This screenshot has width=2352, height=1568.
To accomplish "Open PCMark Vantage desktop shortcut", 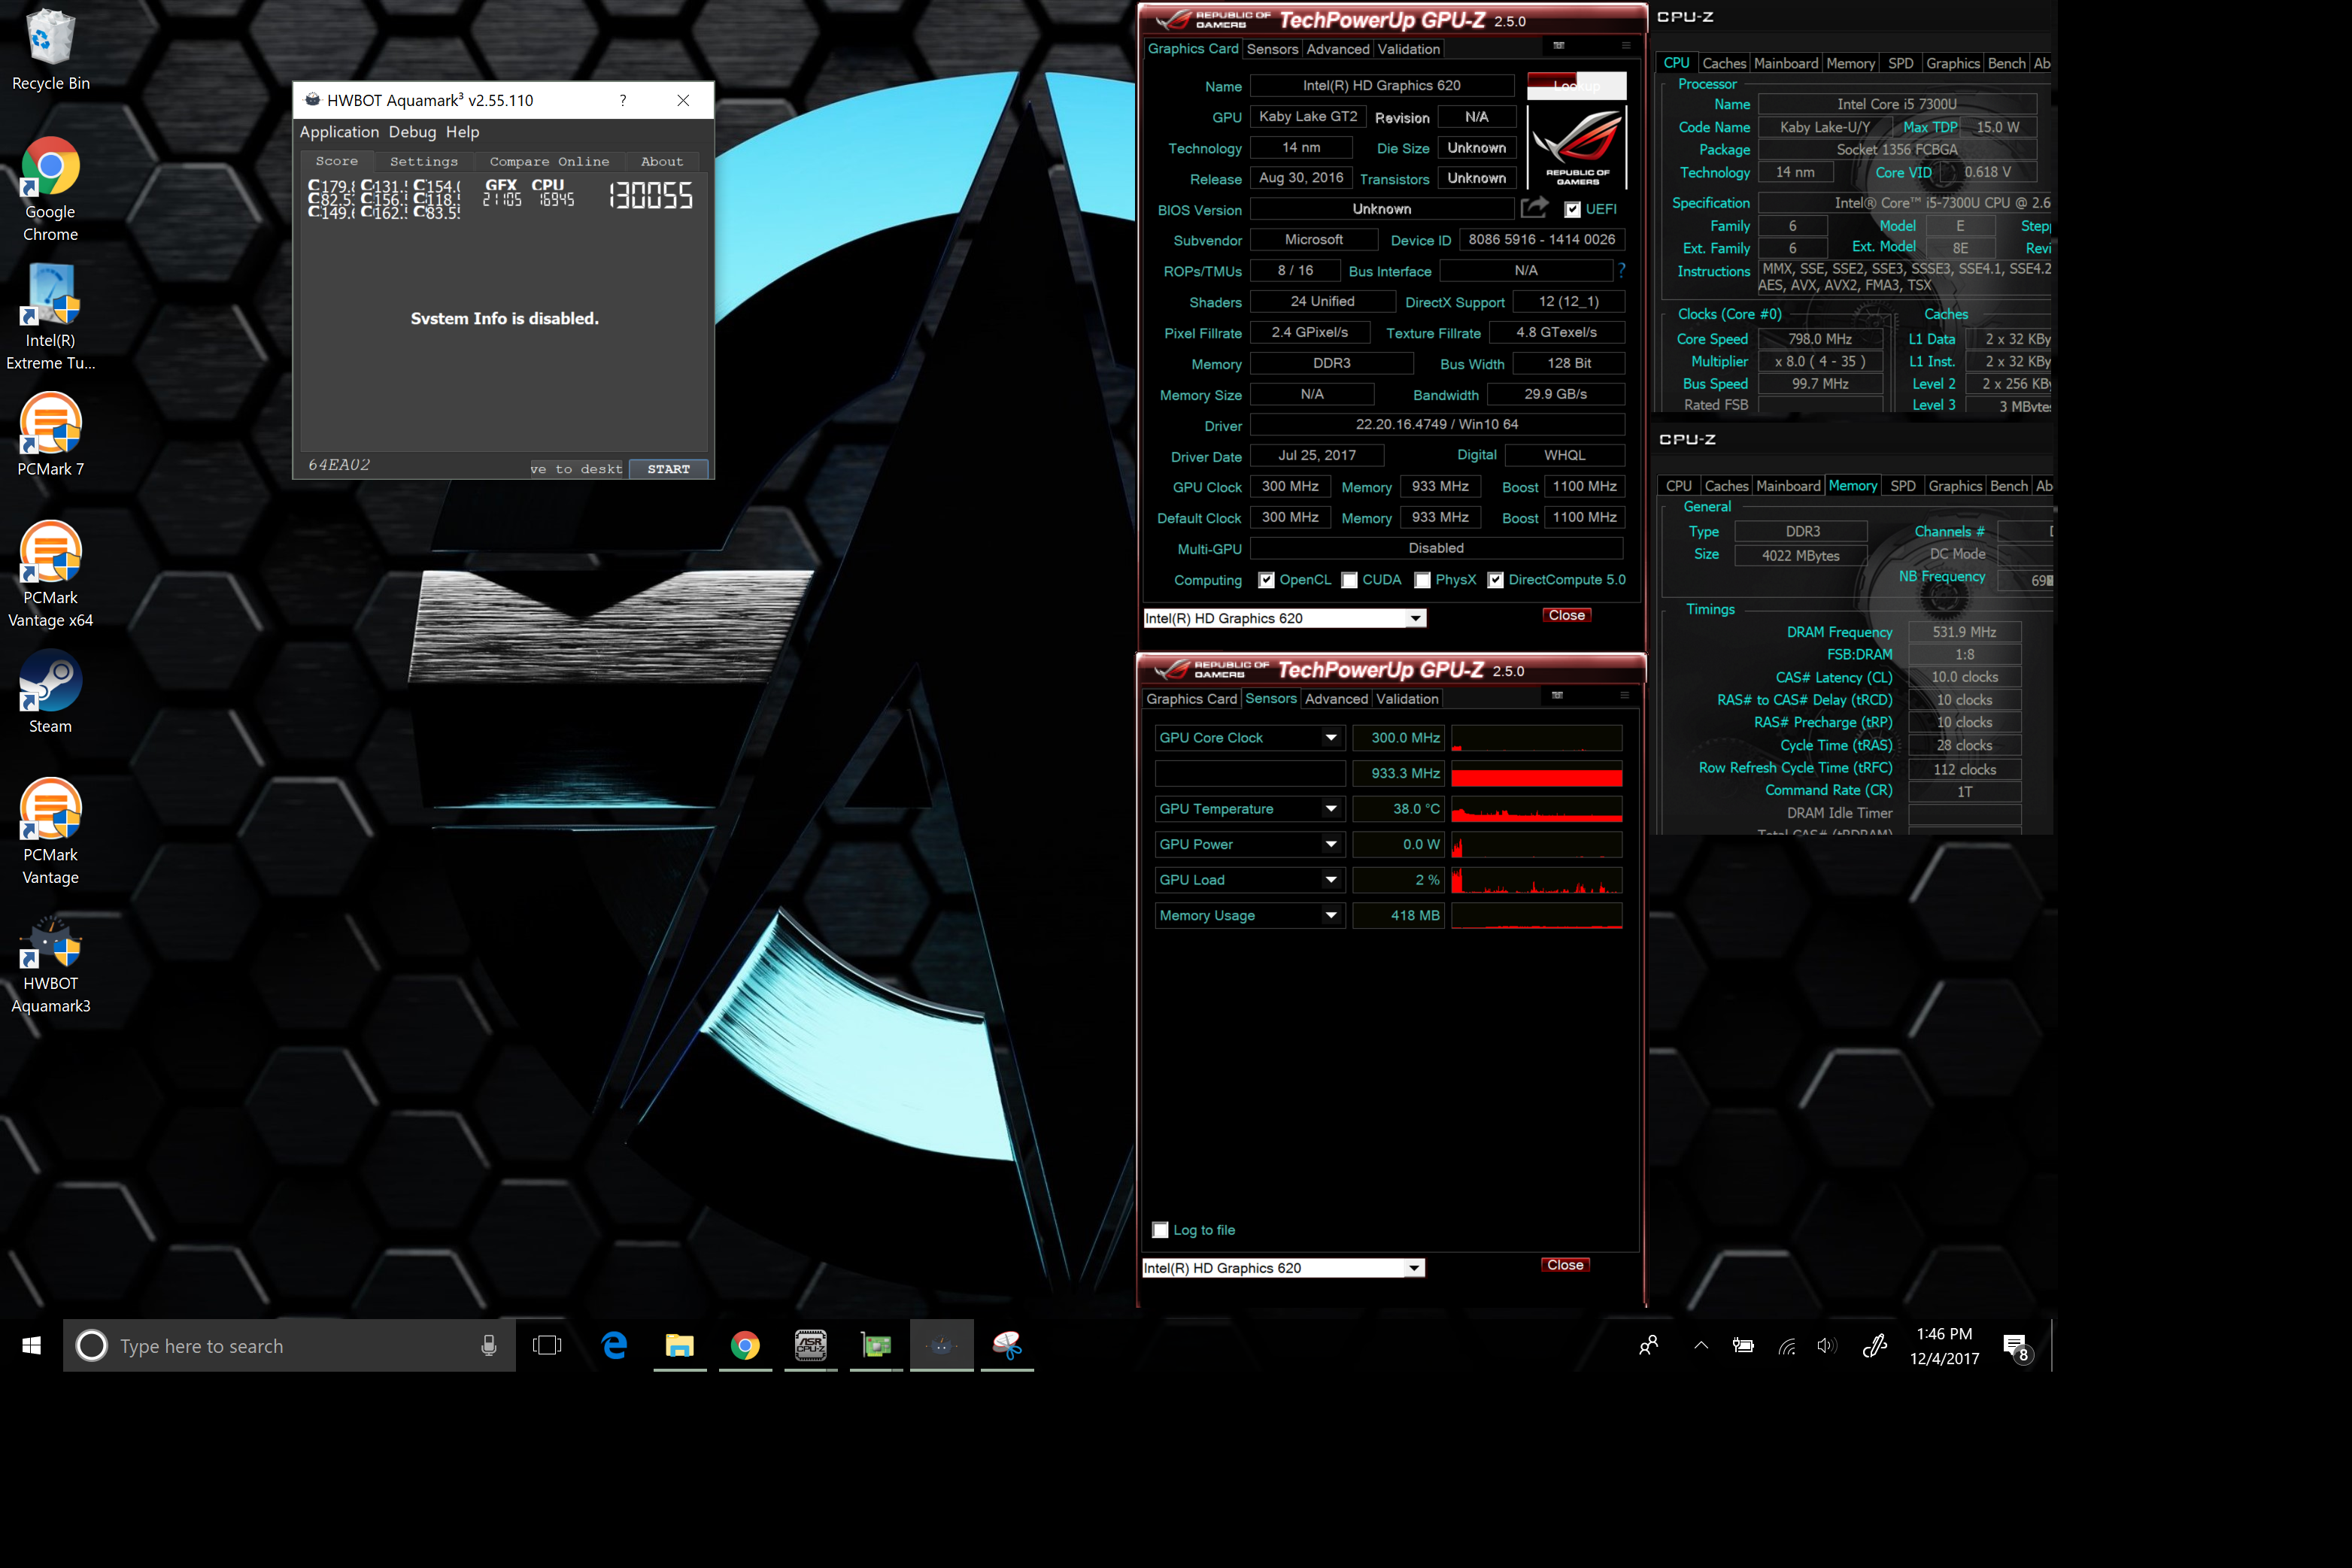I will coord(50,832).
